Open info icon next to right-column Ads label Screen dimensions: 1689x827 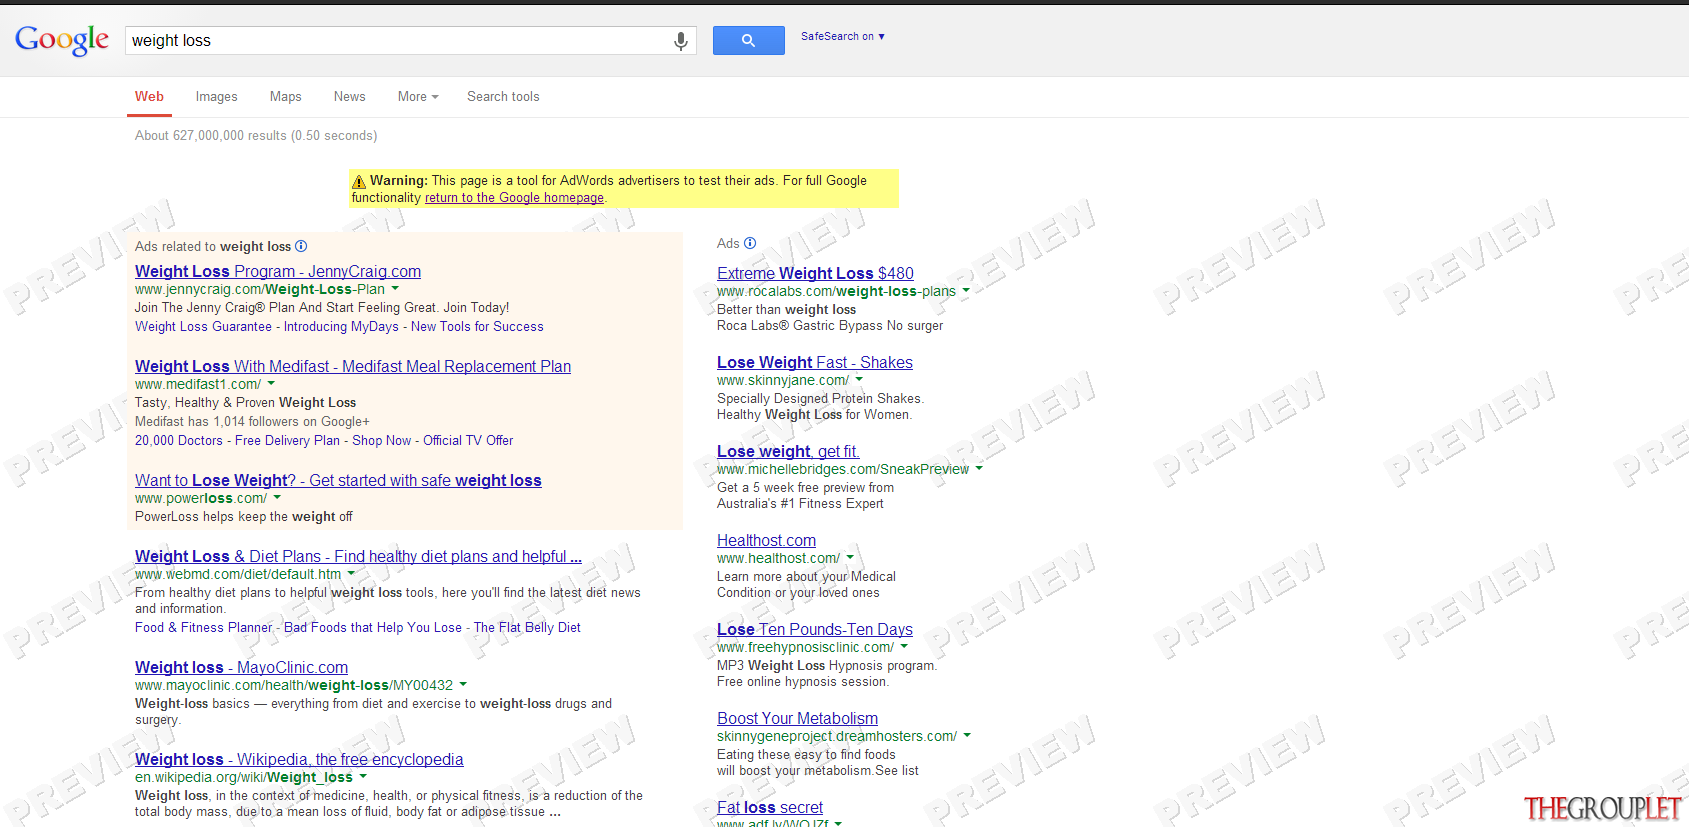750,243
